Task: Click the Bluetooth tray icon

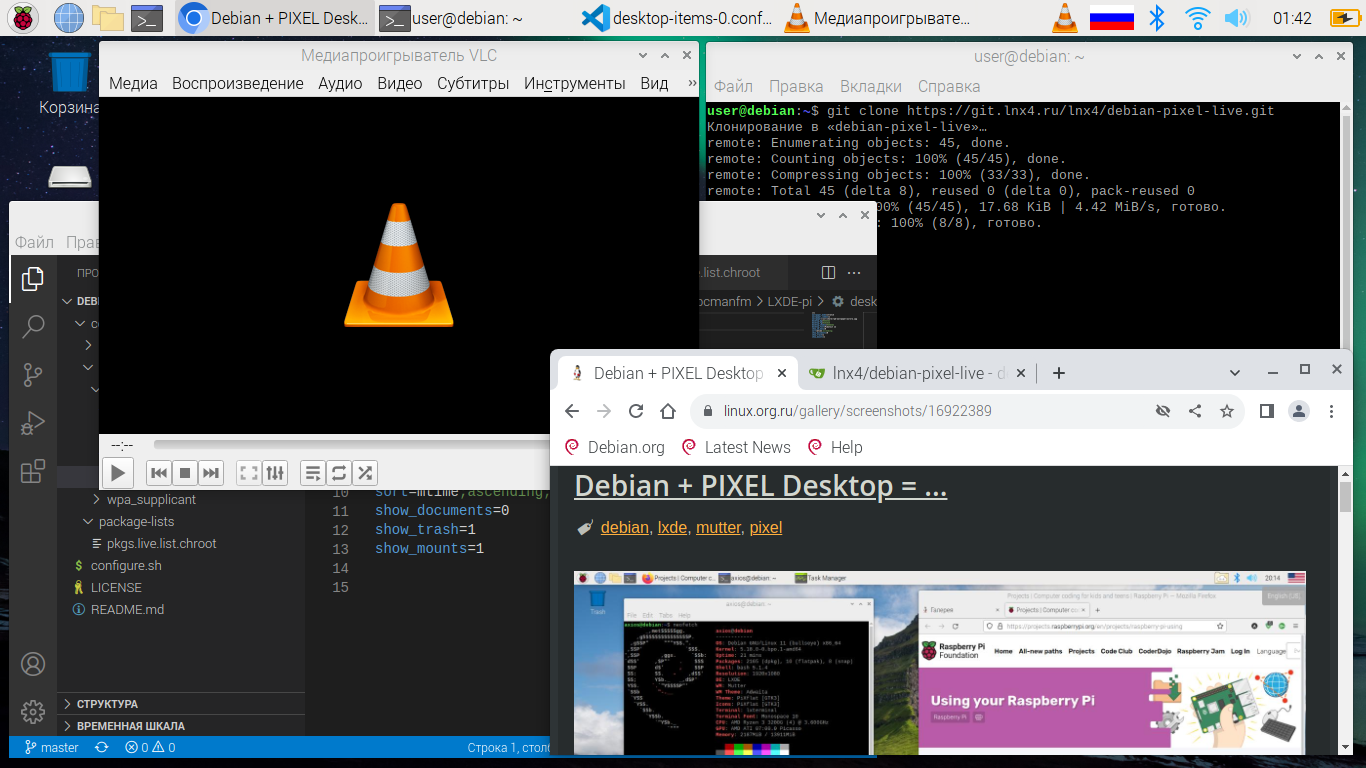Action: [x=1157, y=17]
